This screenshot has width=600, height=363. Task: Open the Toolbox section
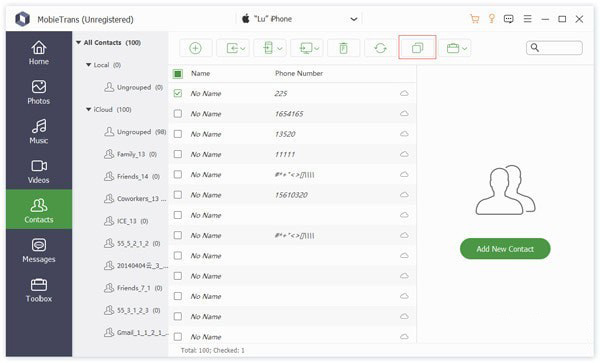39,290
